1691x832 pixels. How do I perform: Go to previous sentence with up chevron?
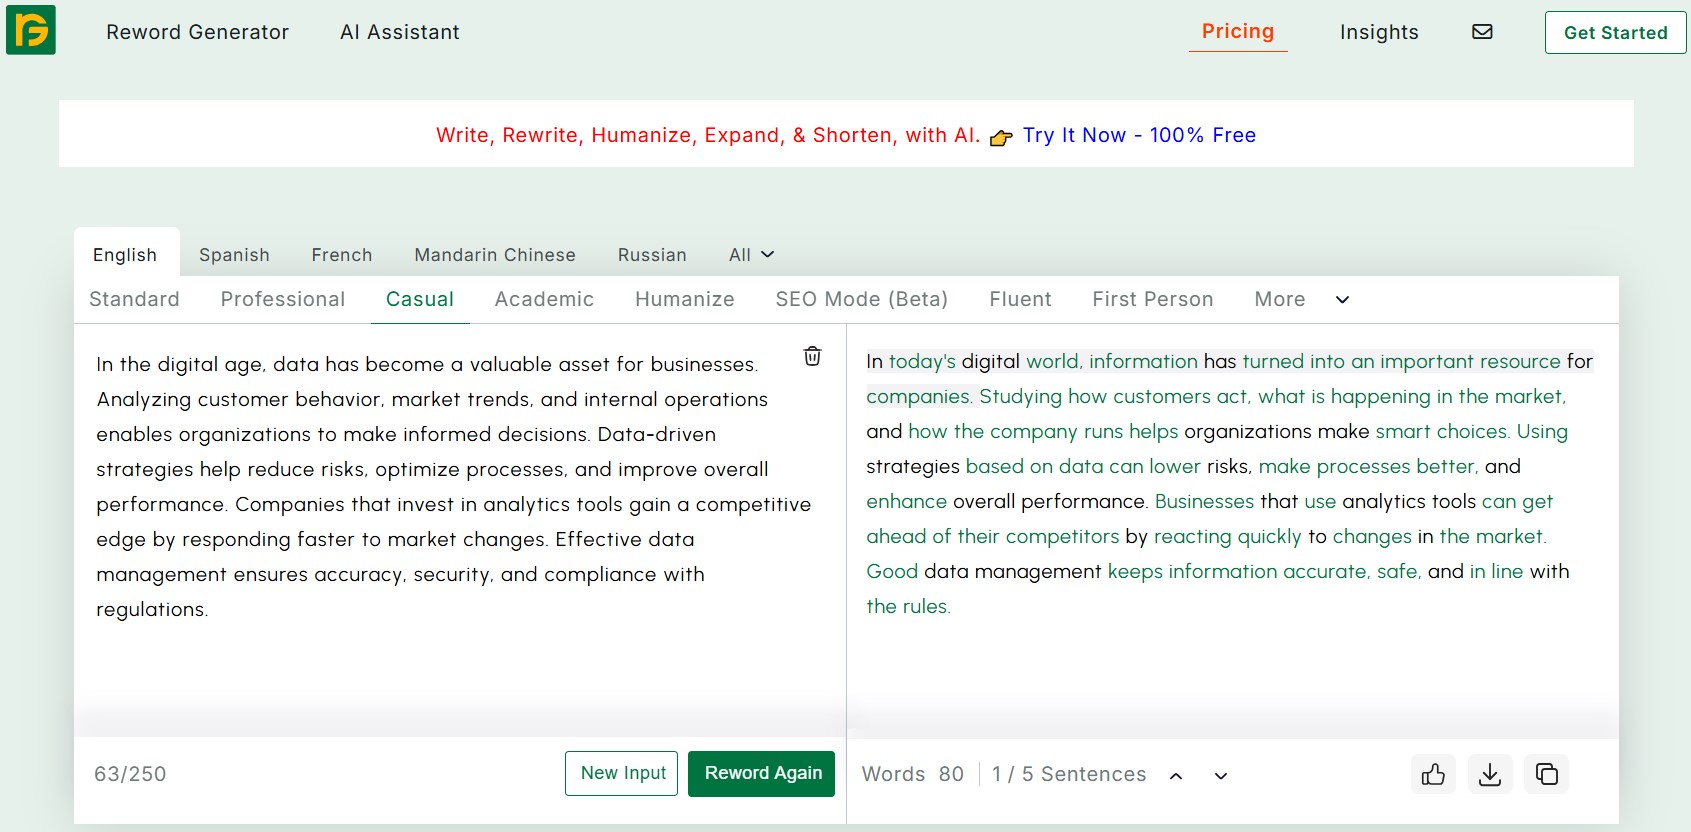1176,775
